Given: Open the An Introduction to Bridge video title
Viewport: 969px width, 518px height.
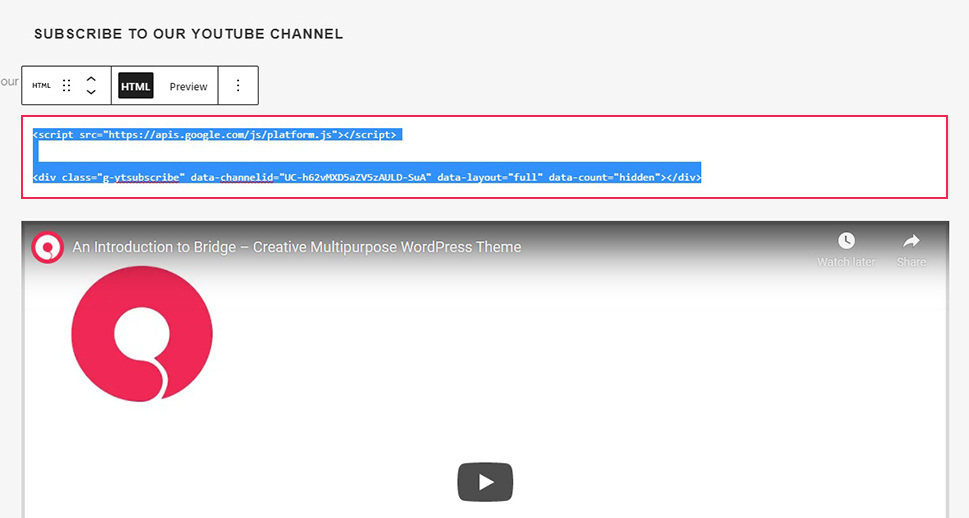Looking at the screenshot, I should (x=297, y=247).
